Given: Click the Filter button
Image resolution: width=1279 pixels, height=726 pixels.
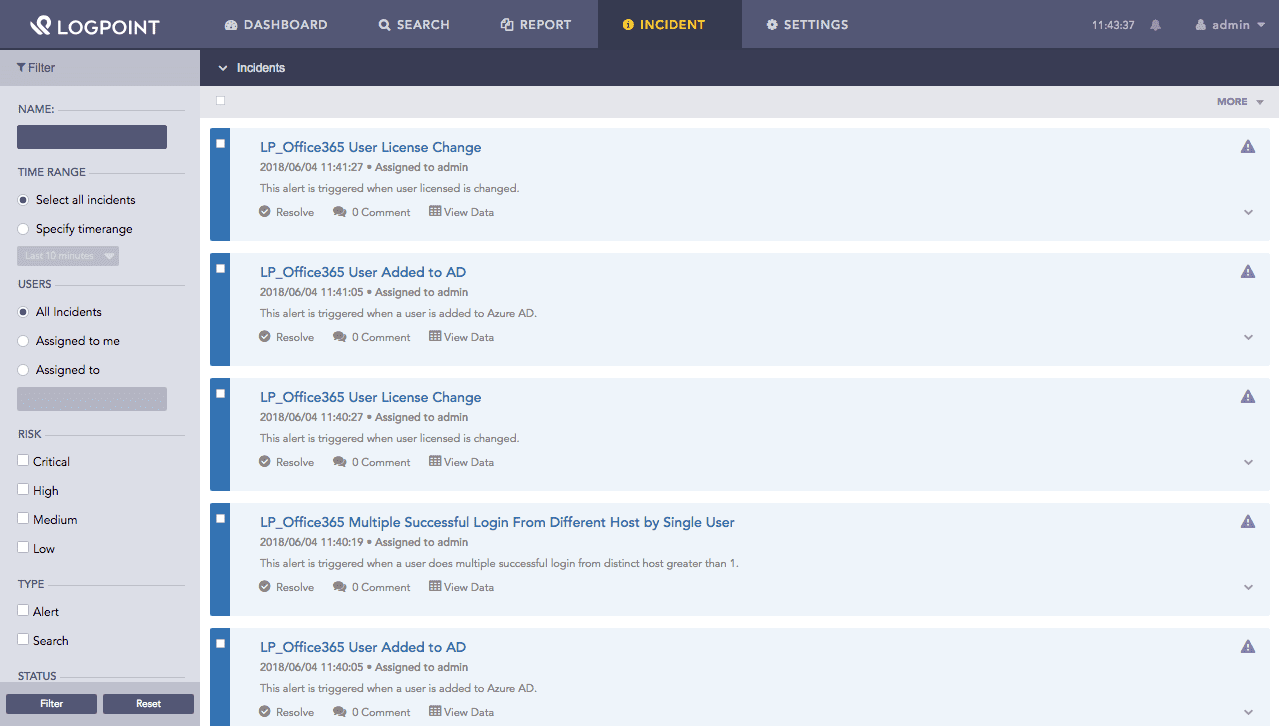Looking at the screenshot, I should point(52,704).
